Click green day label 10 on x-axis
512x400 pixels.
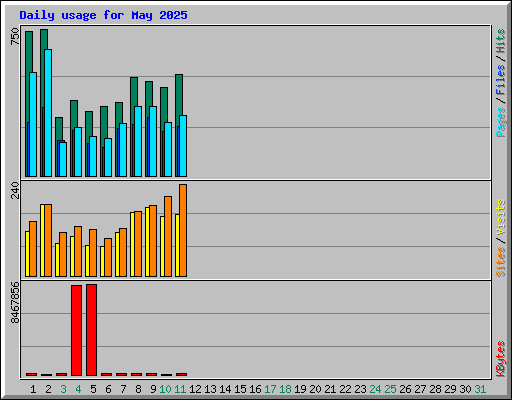pyautogui.click(x=165, y=389)
